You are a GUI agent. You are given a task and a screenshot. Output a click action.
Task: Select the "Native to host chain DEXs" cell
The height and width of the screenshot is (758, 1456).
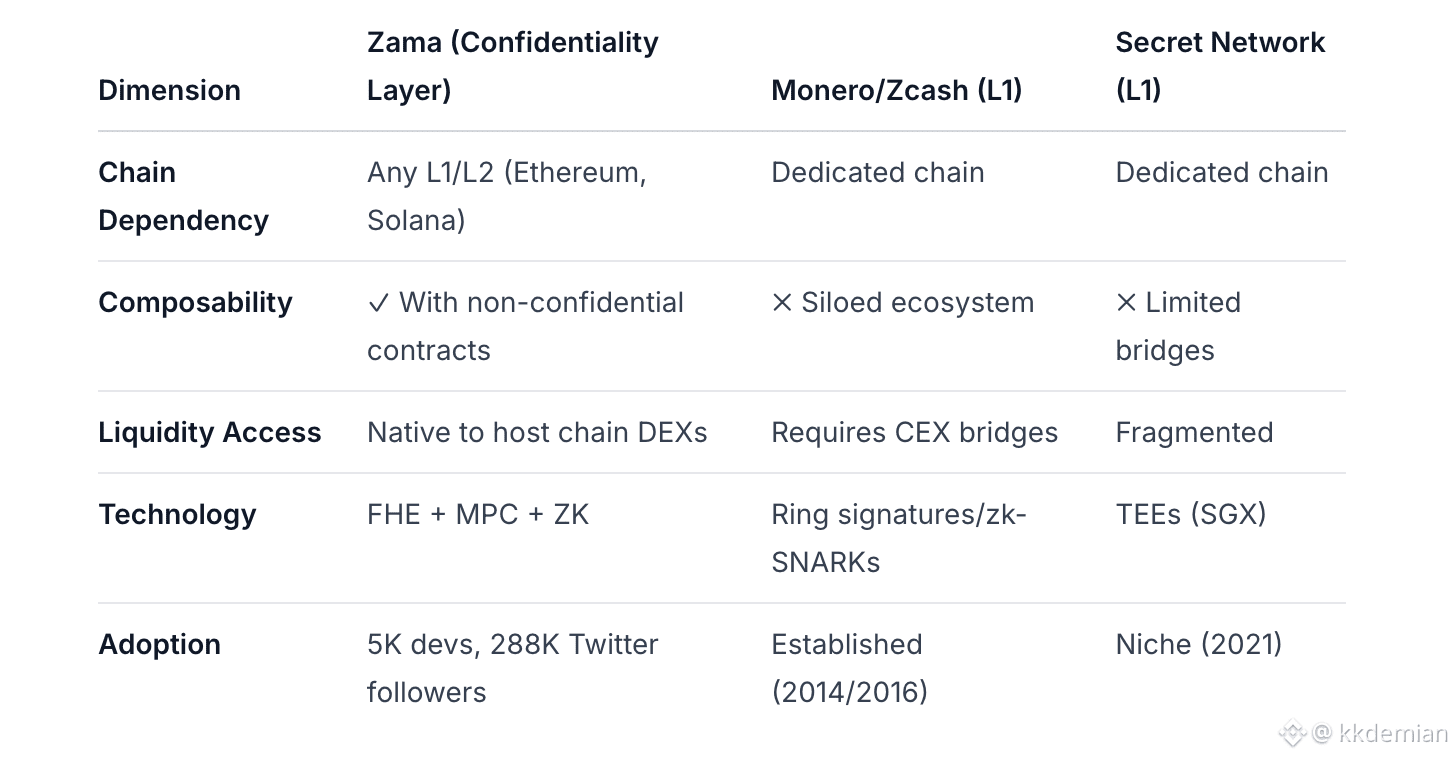point(537,433)
